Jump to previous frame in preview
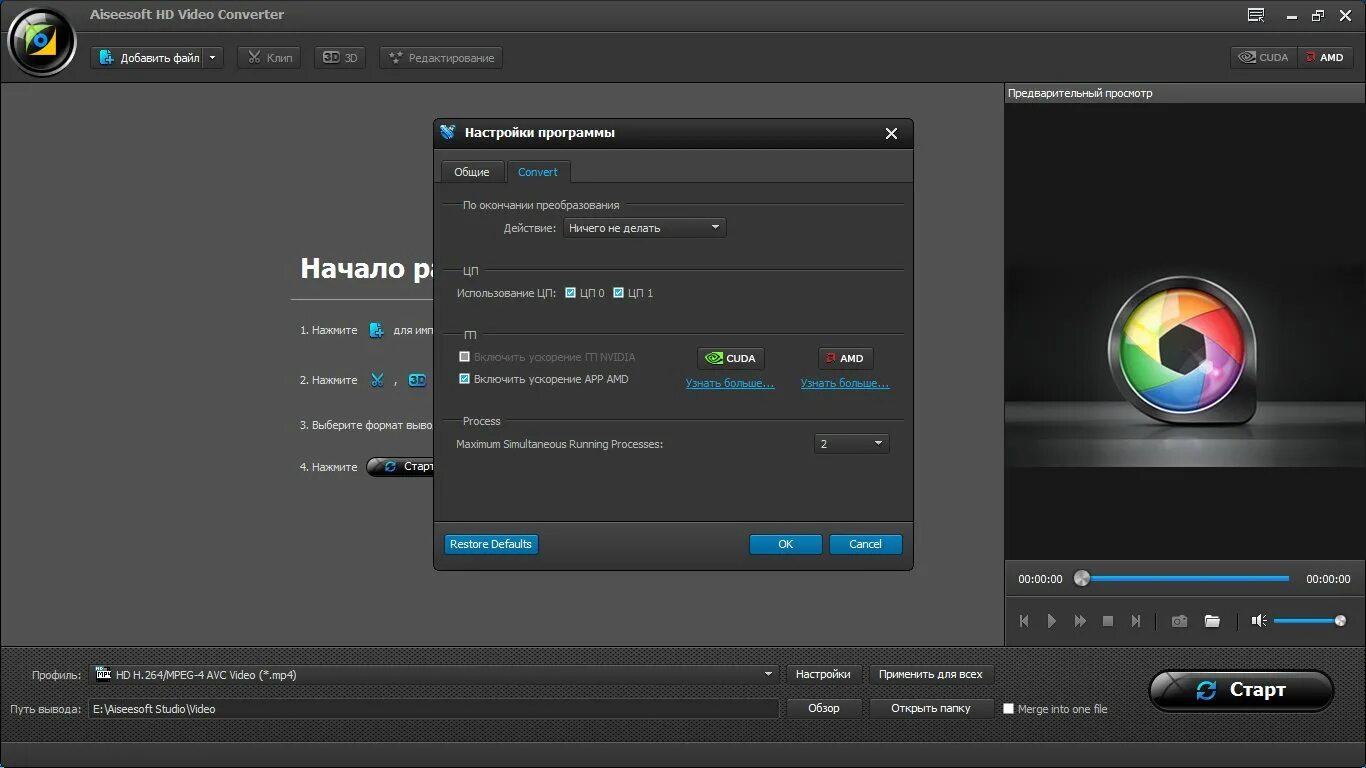 (x=1024, y=621)
